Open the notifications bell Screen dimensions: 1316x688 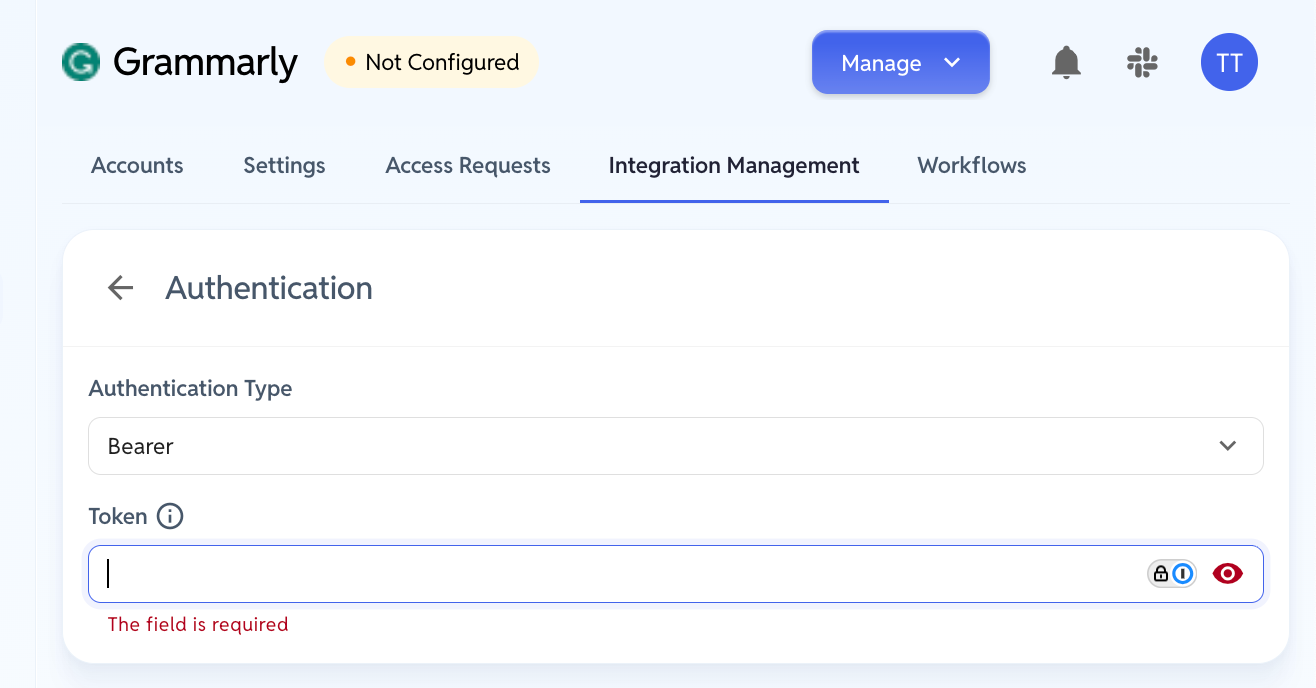(1067, 63)
